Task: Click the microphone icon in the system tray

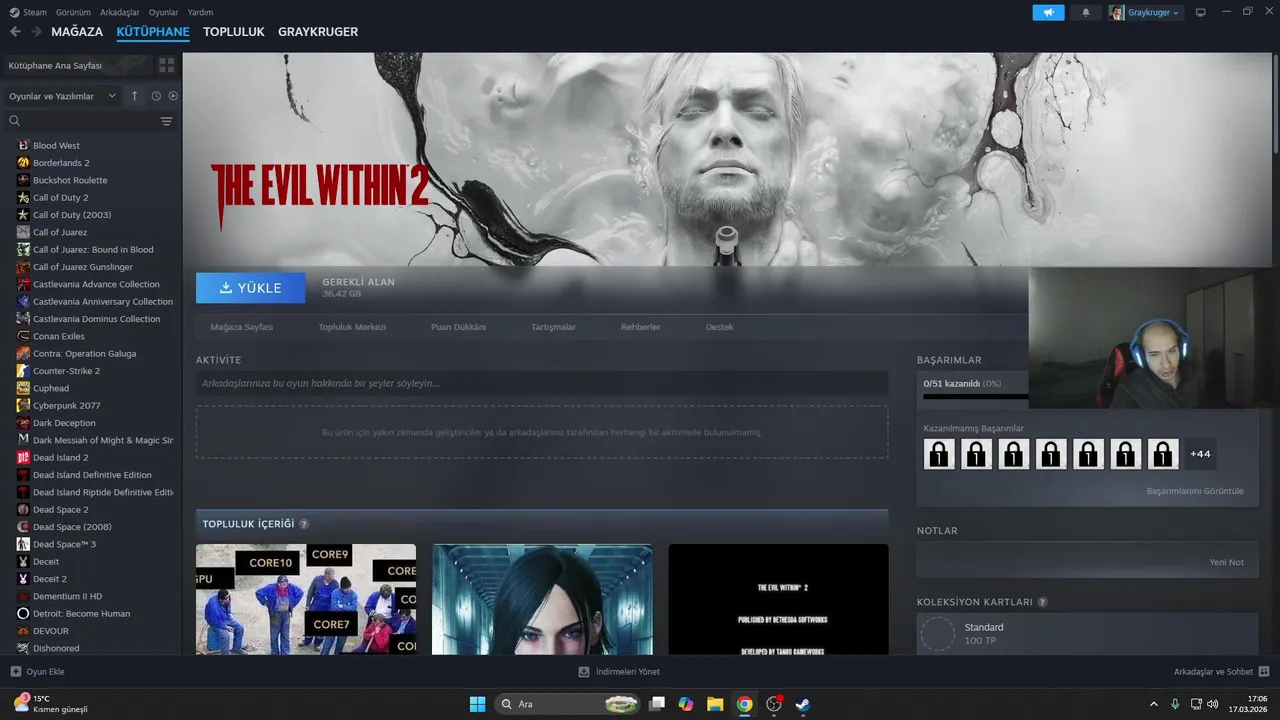Action: coord(1175,704)
